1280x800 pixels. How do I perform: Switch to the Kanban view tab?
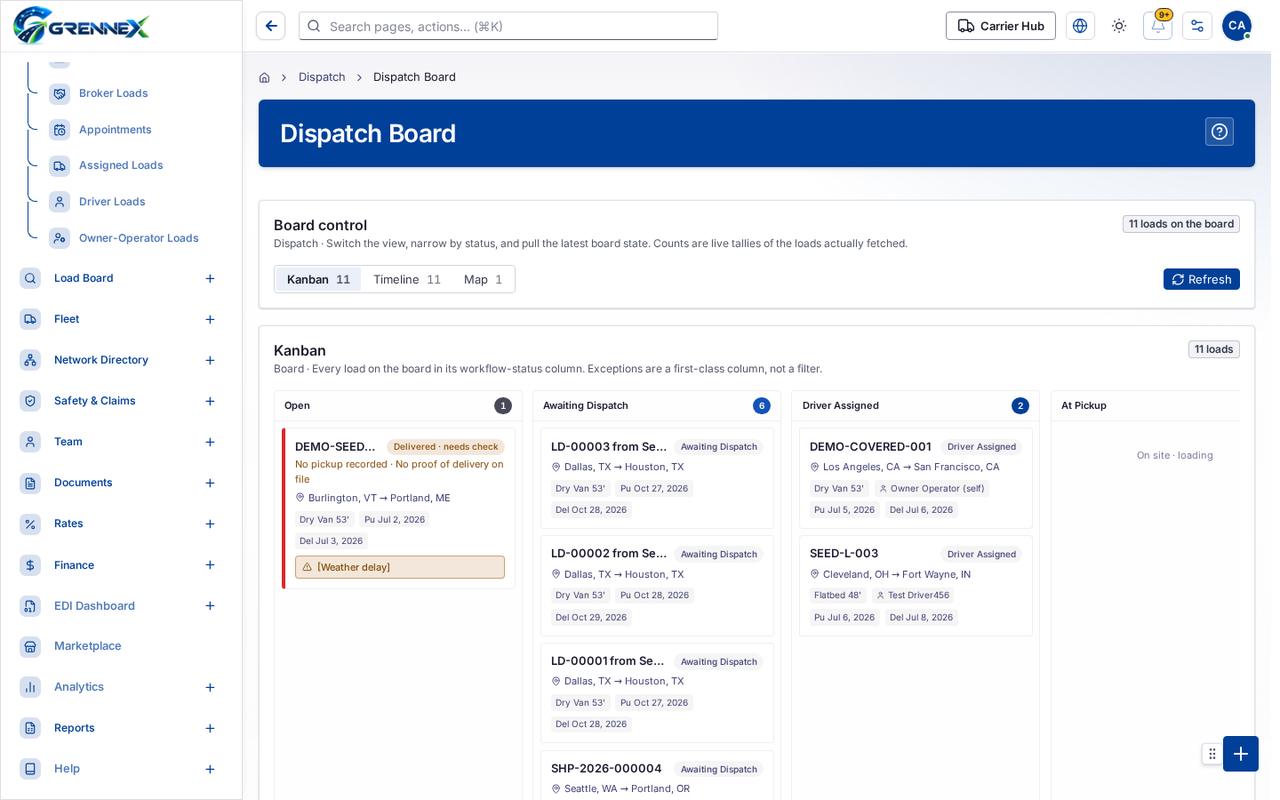pos(318,279)
